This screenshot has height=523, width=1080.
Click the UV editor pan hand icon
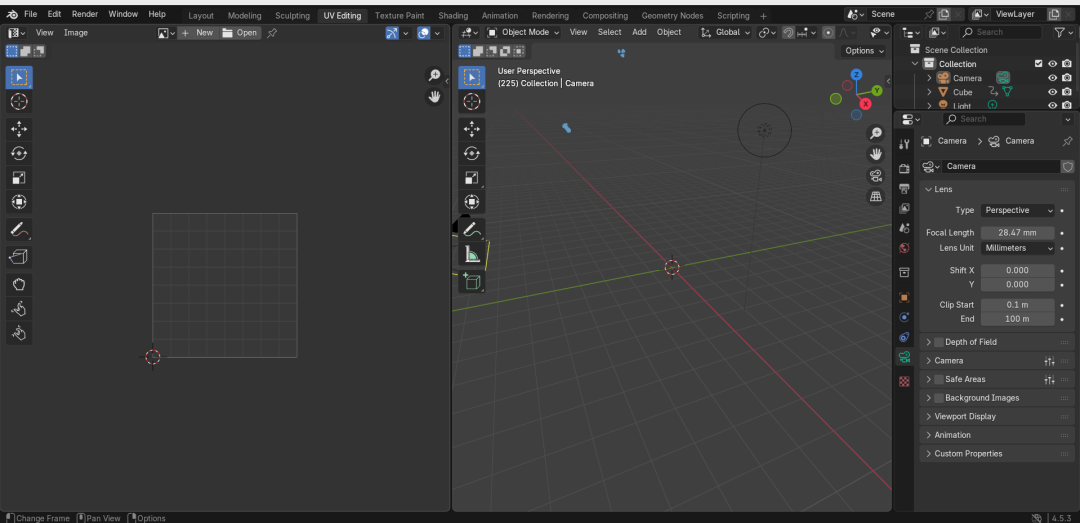coord(434,96)
